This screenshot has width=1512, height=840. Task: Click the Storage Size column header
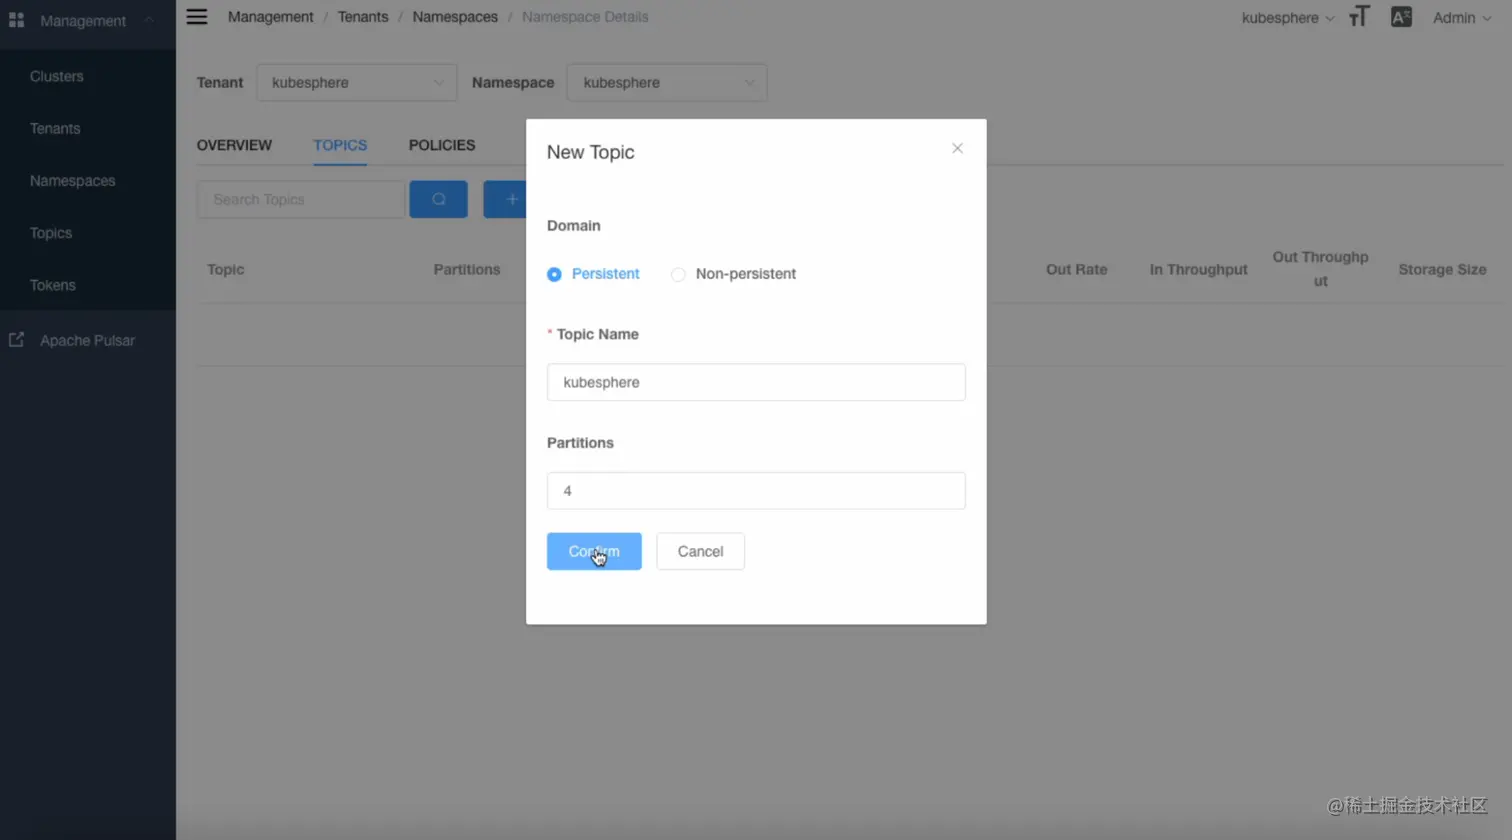pos(1442,269)
